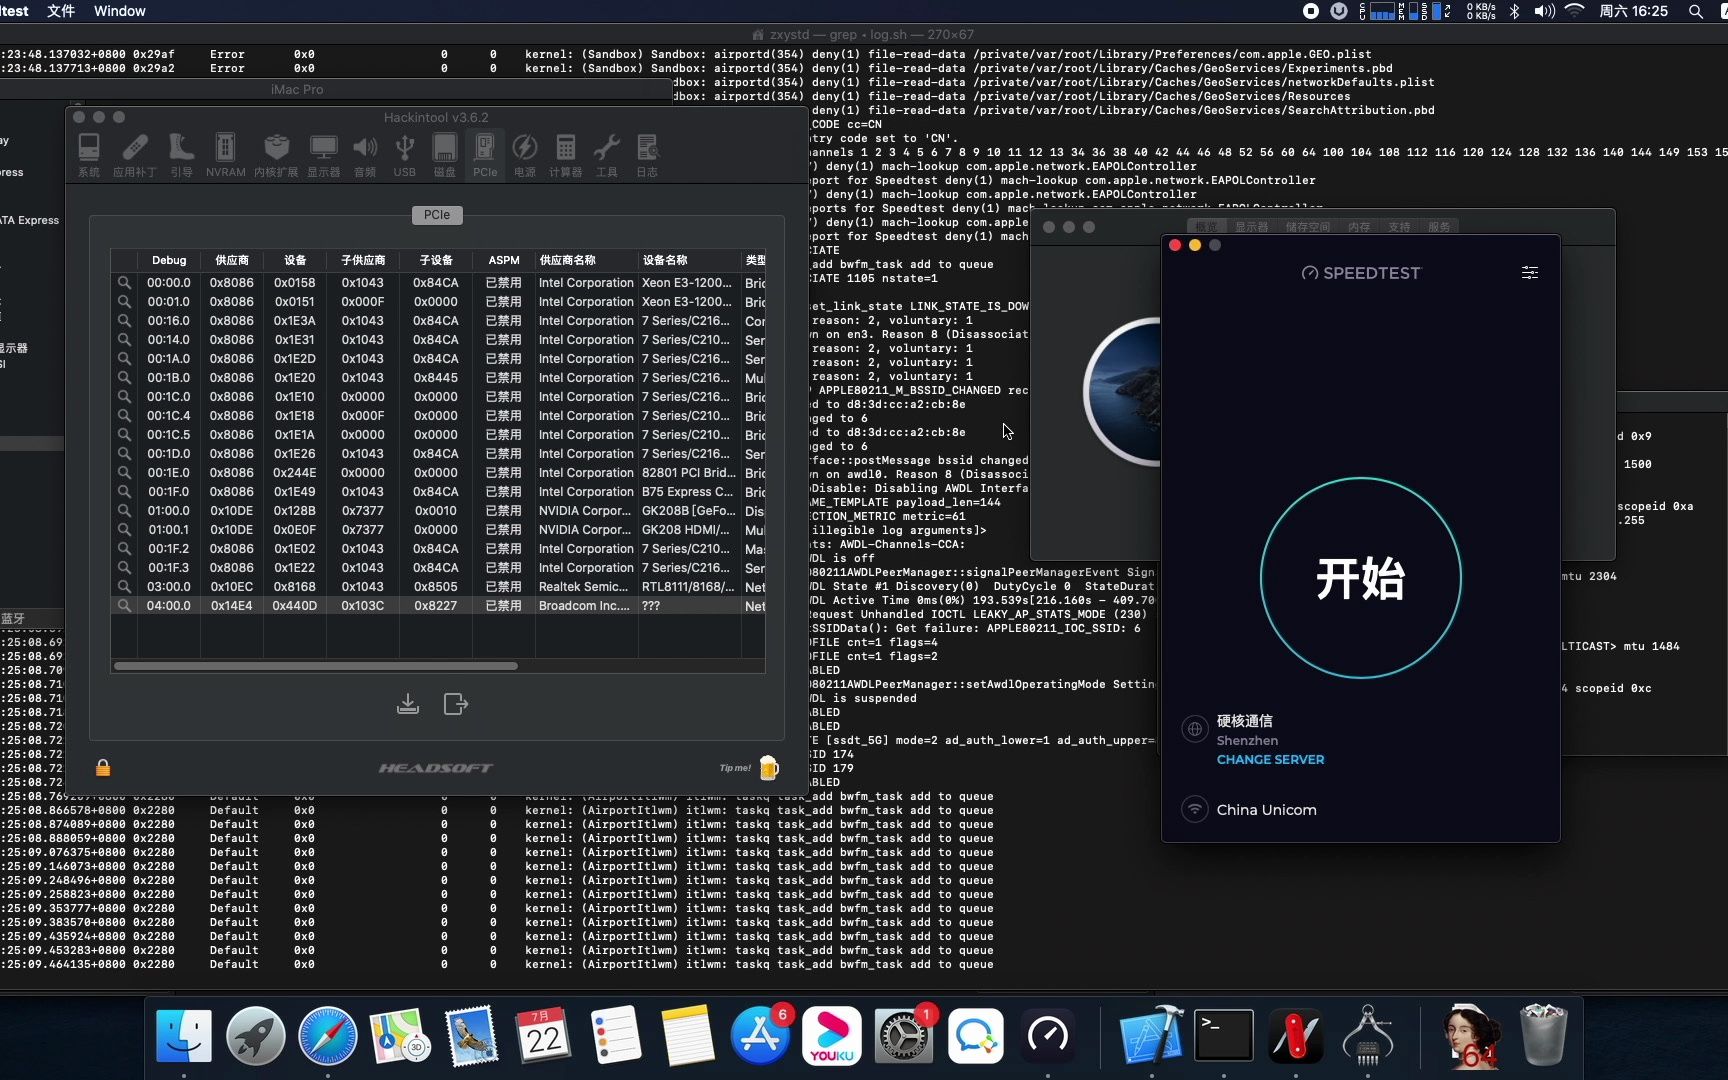
Task: Sort PCIe table by 设备名称 column header
Action: point(688,260)
